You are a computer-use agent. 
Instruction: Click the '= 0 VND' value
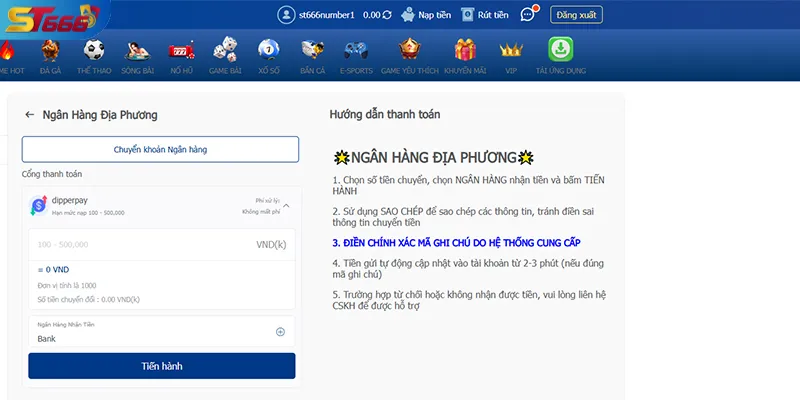pos(53,270)
